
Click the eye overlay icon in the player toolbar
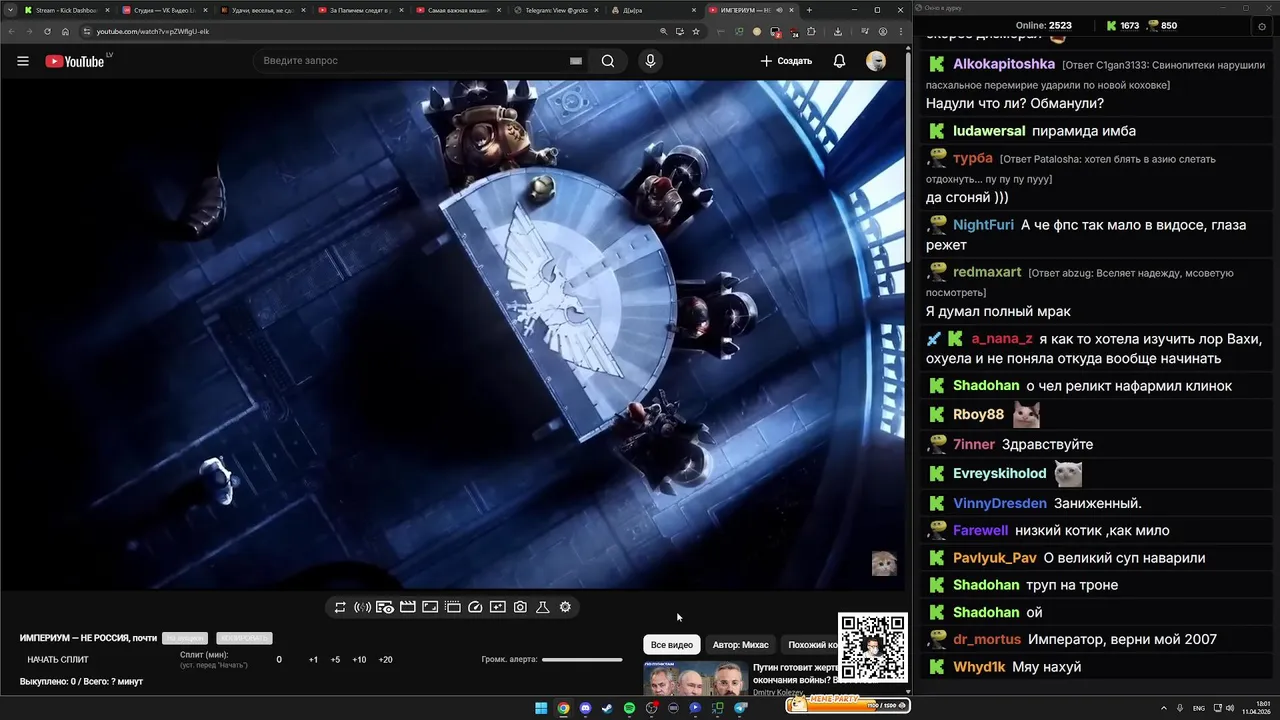click(x=385, y=607)
